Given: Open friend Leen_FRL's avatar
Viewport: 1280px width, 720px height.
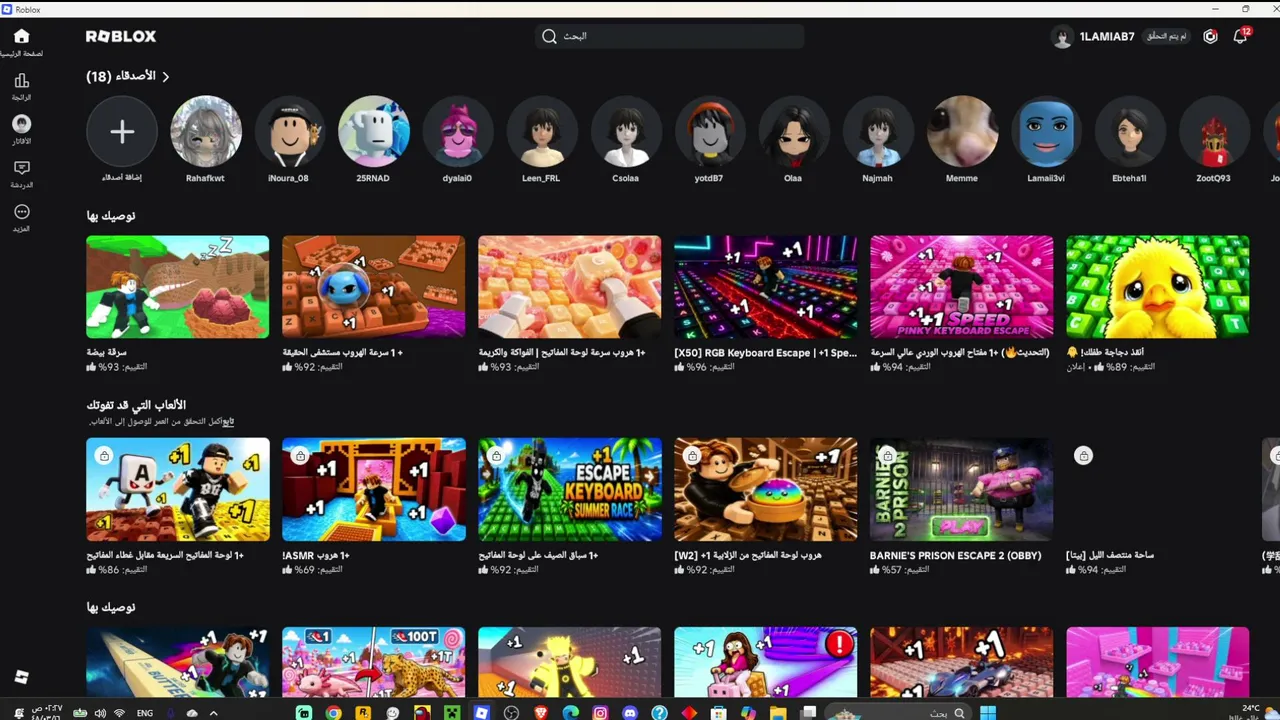Looking at the screenshot, I should click(x=542, y=131).
